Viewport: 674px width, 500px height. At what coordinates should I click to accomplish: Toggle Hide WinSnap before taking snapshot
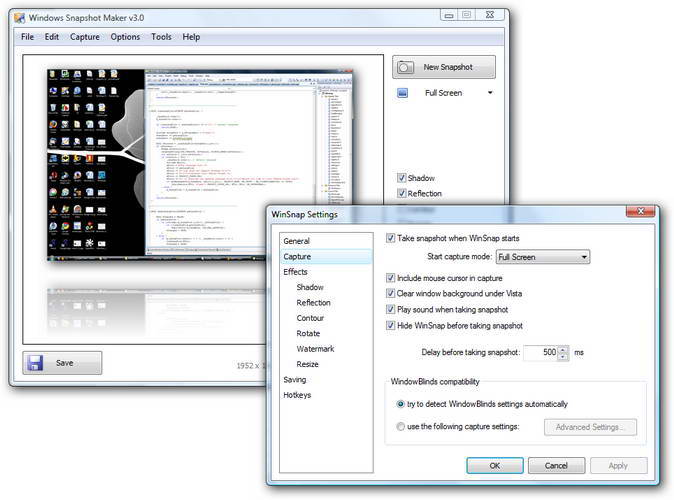(390, 325)
